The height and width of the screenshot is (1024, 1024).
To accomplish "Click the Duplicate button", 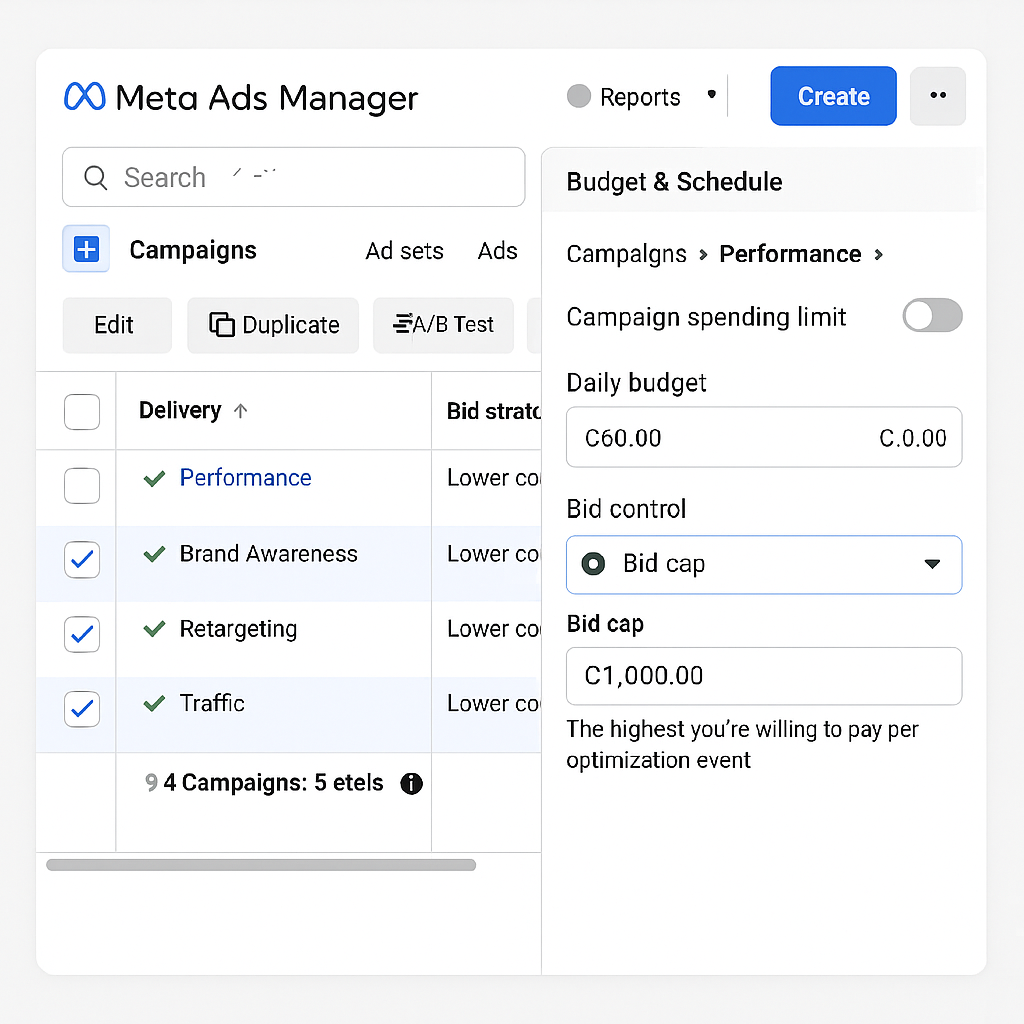I will 273,325.
